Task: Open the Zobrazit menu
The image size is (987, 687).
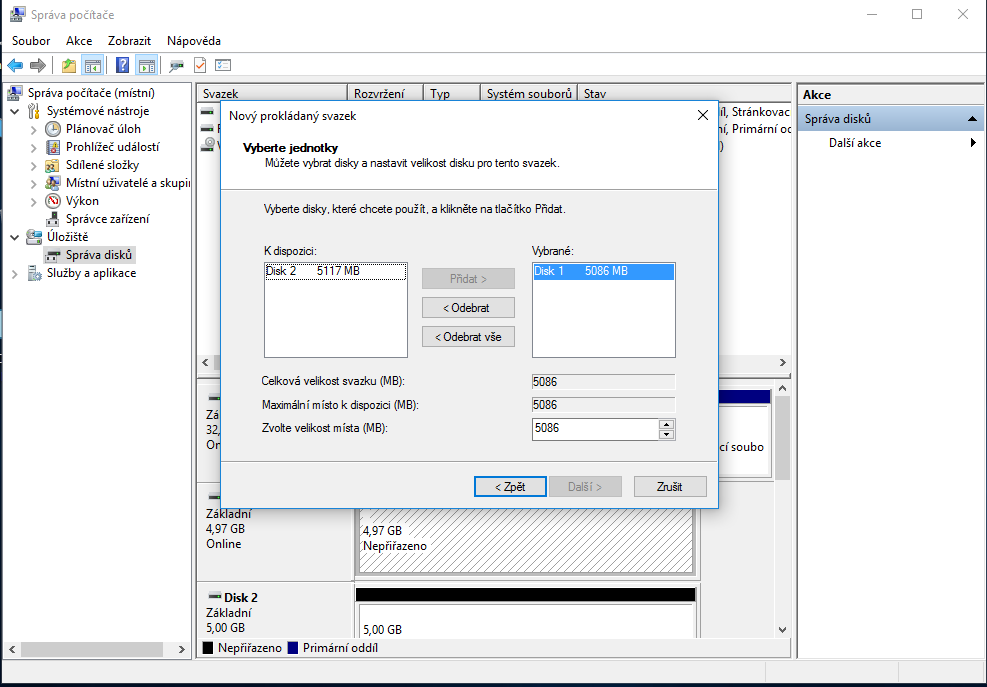Action: 129,41
